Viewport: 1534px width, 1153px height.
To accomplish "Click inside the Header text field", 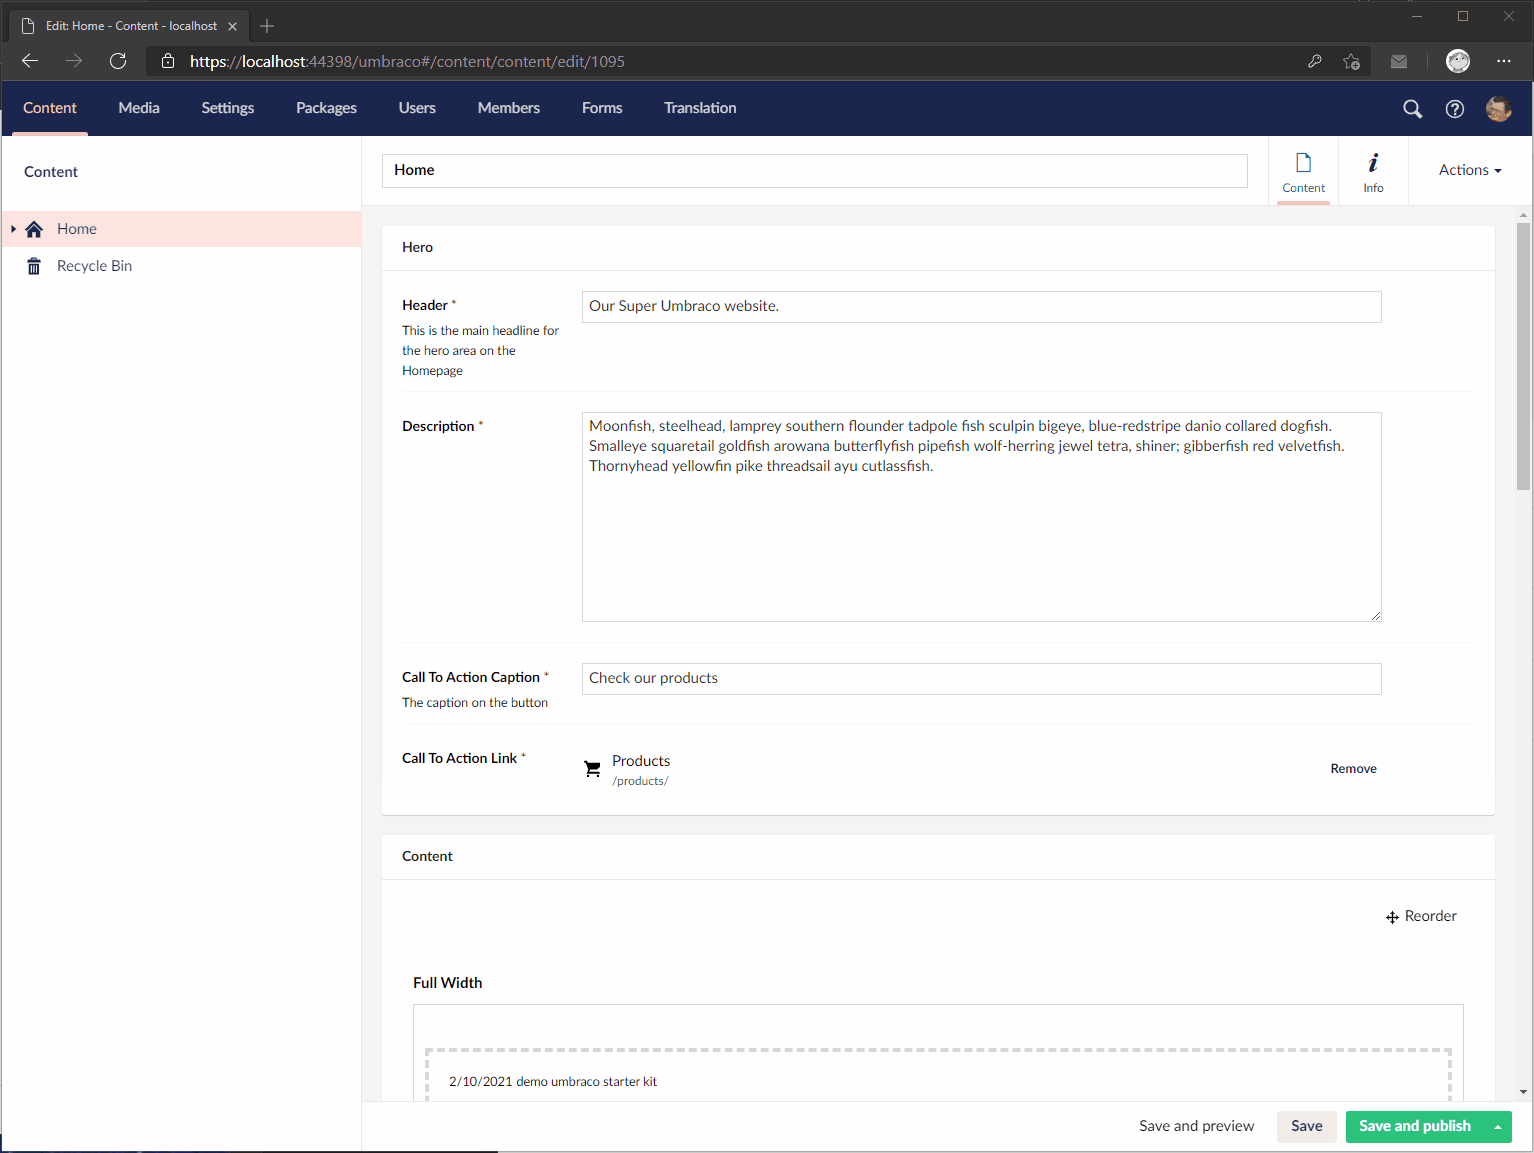I will (980, 306).
